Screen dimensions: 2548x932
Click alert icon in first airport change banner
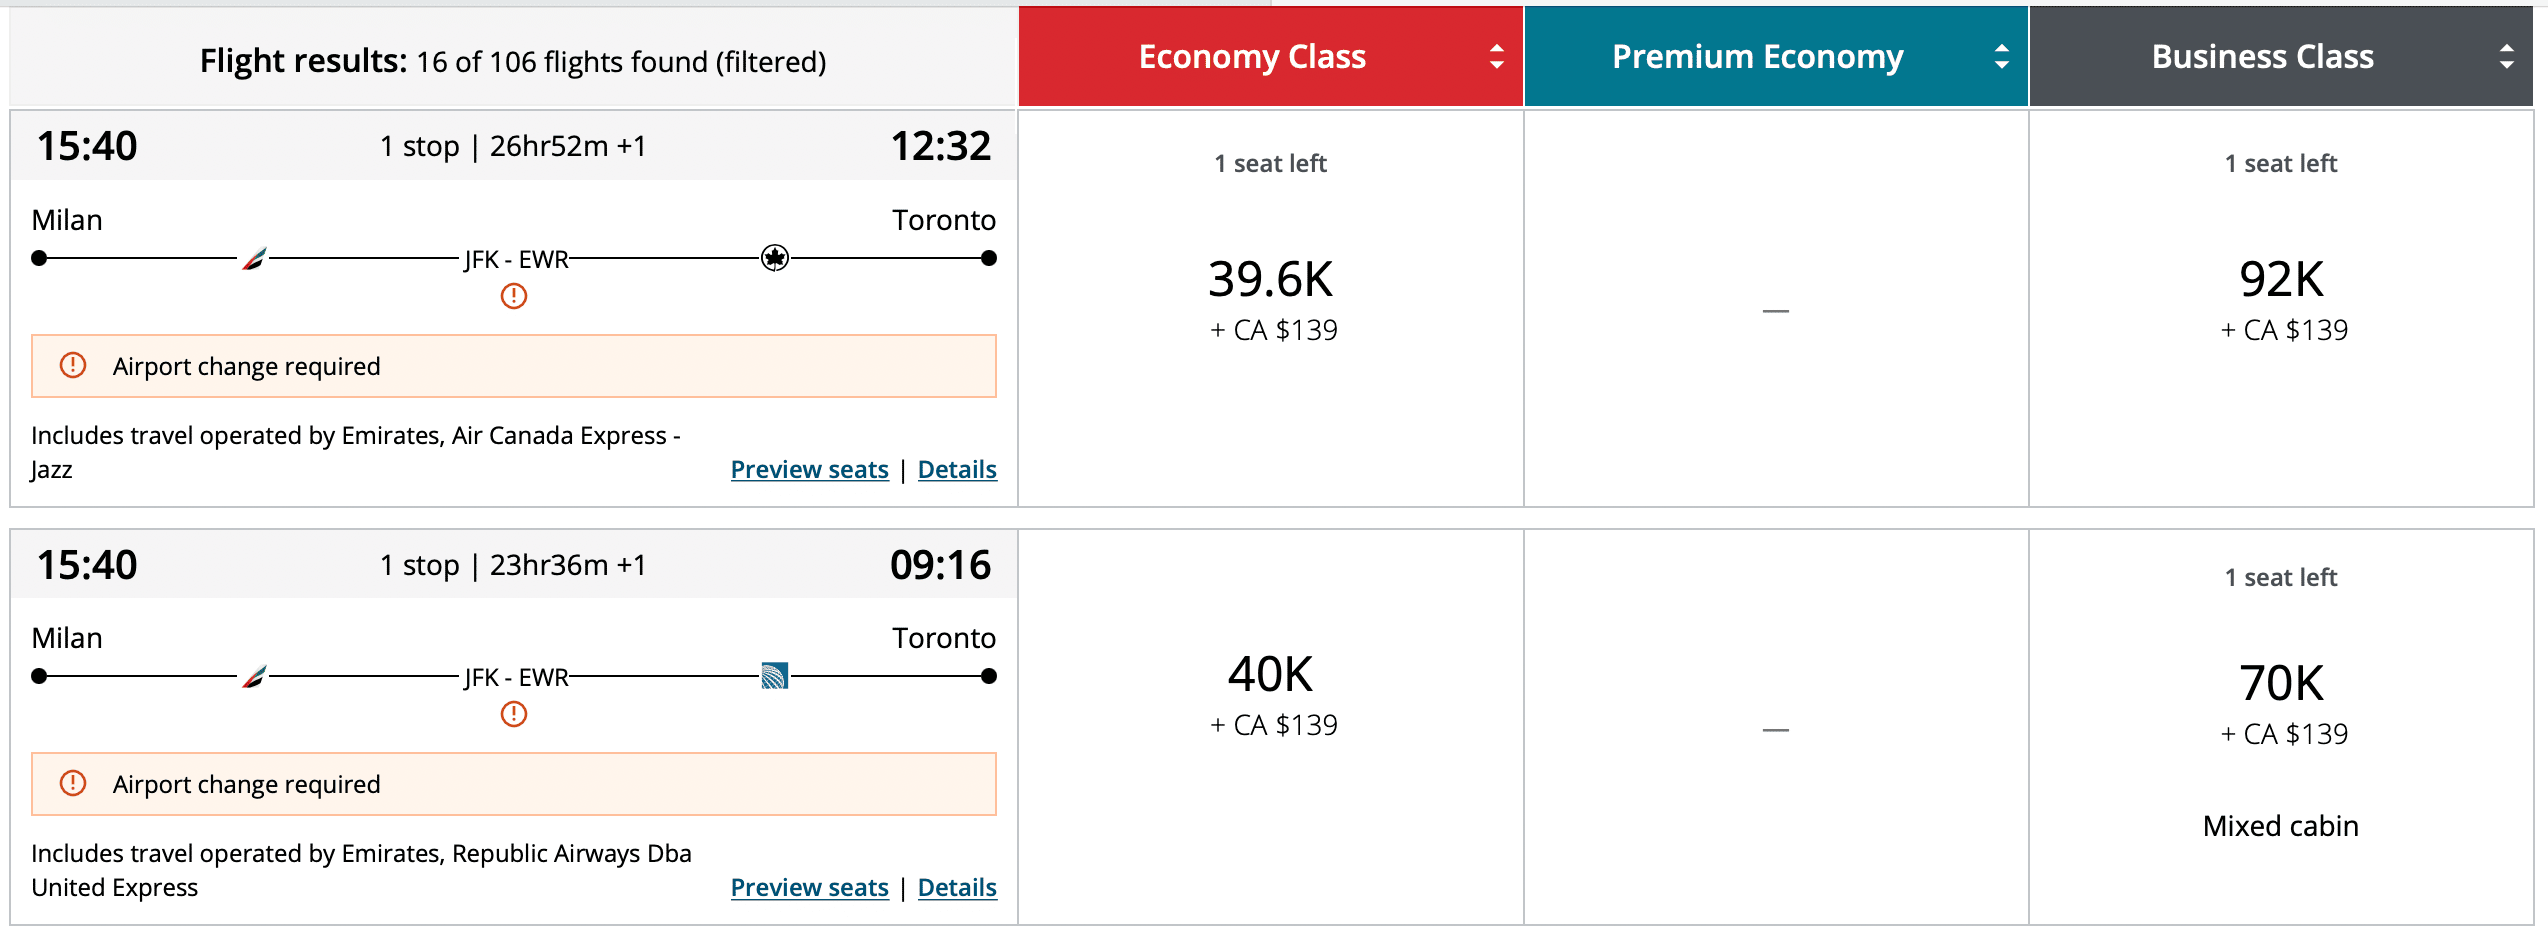(x=73, y=366)
